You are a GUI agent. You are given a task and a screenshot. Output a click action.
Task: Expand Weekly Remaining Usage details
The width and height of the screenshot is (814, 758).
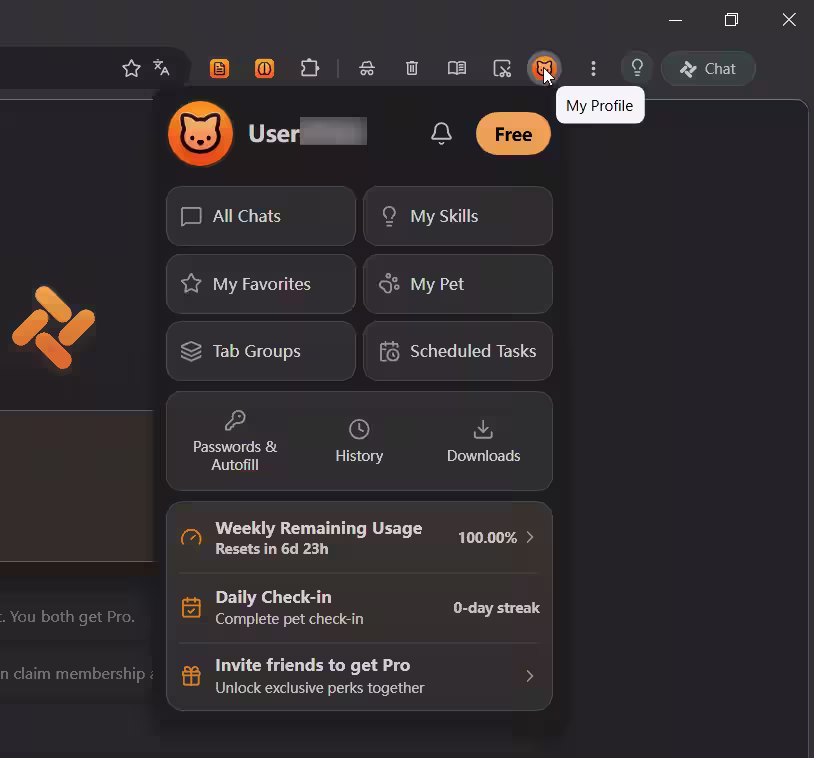(x=359, y=538)
